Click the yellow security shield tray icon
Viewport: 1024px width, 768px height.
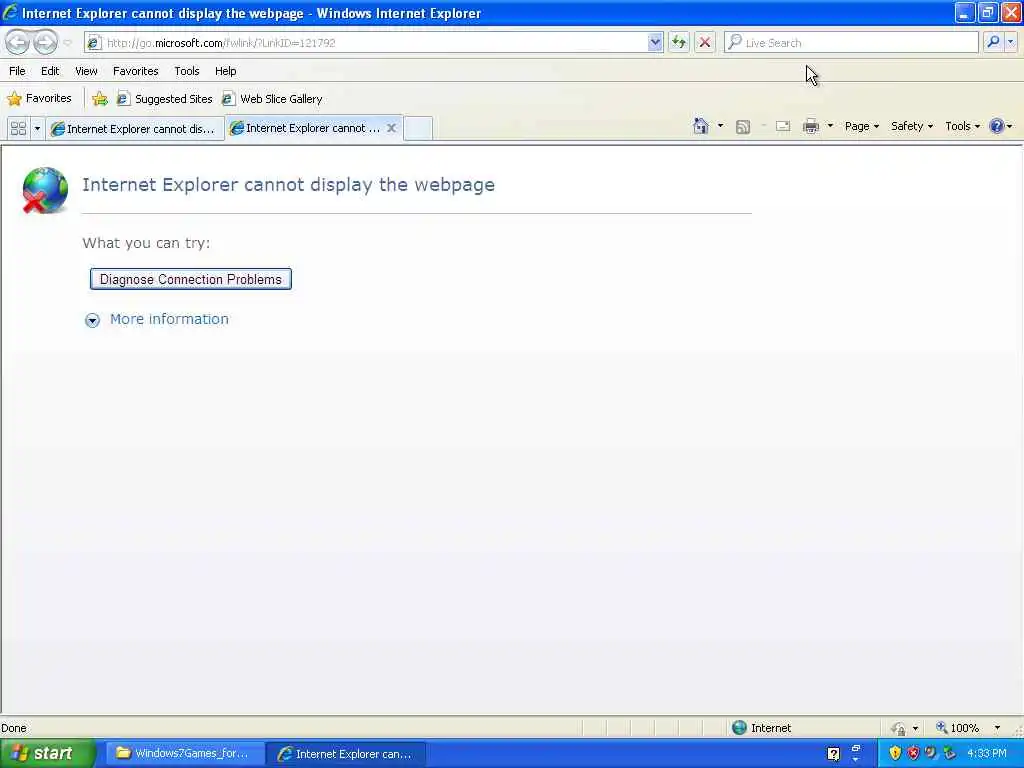(x=895, y=754)
